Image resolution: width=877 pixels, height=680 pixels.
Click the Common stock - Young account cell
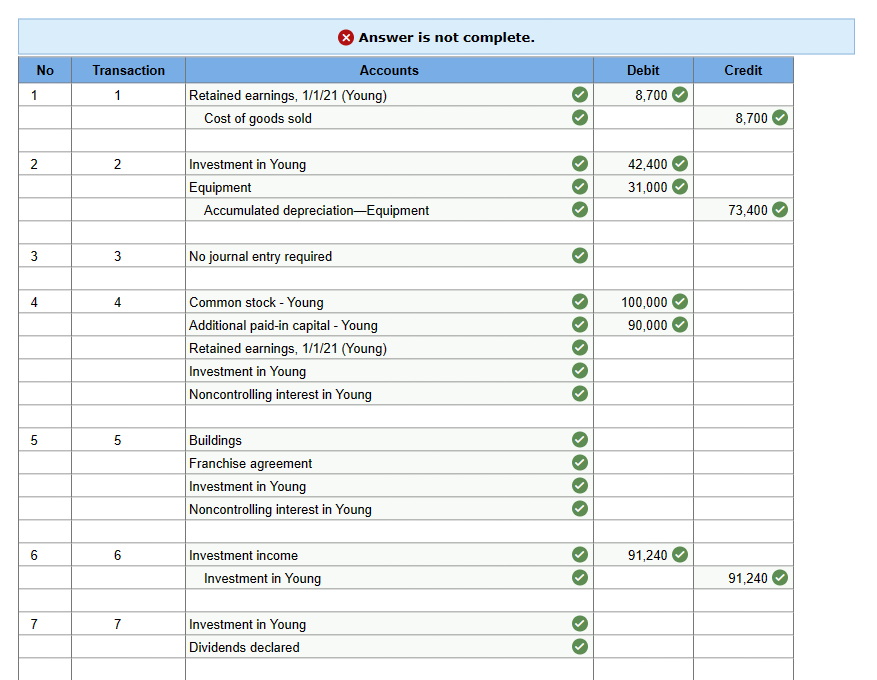tap(389, 302)
